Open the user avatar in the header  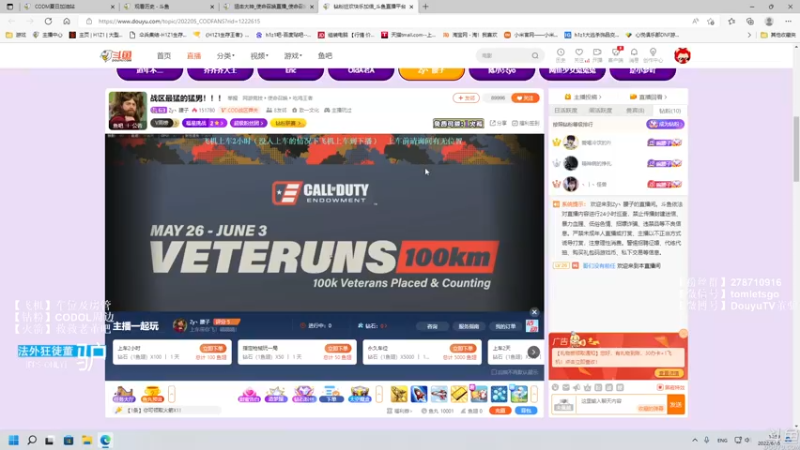[682, 56]
